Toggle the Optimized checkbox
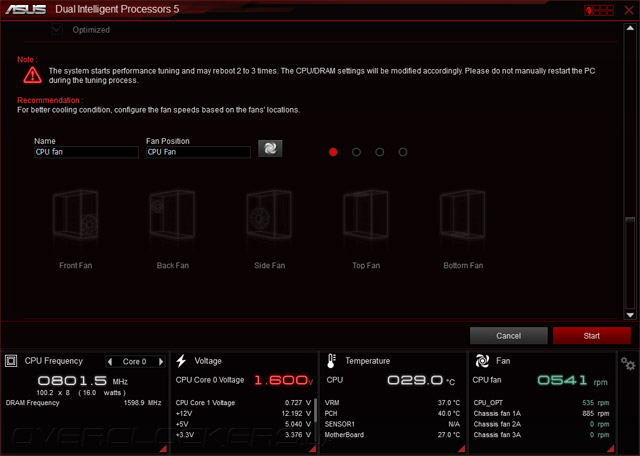 [57, 29]
